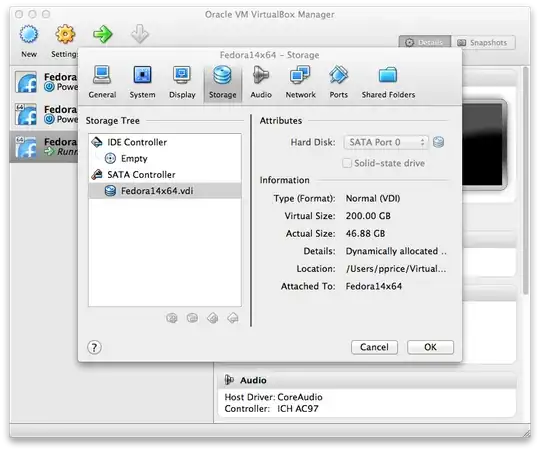Click the Location path /Users/pprice/Virtual...
Screen dimensions: 540x451
[x=396, y=269]
